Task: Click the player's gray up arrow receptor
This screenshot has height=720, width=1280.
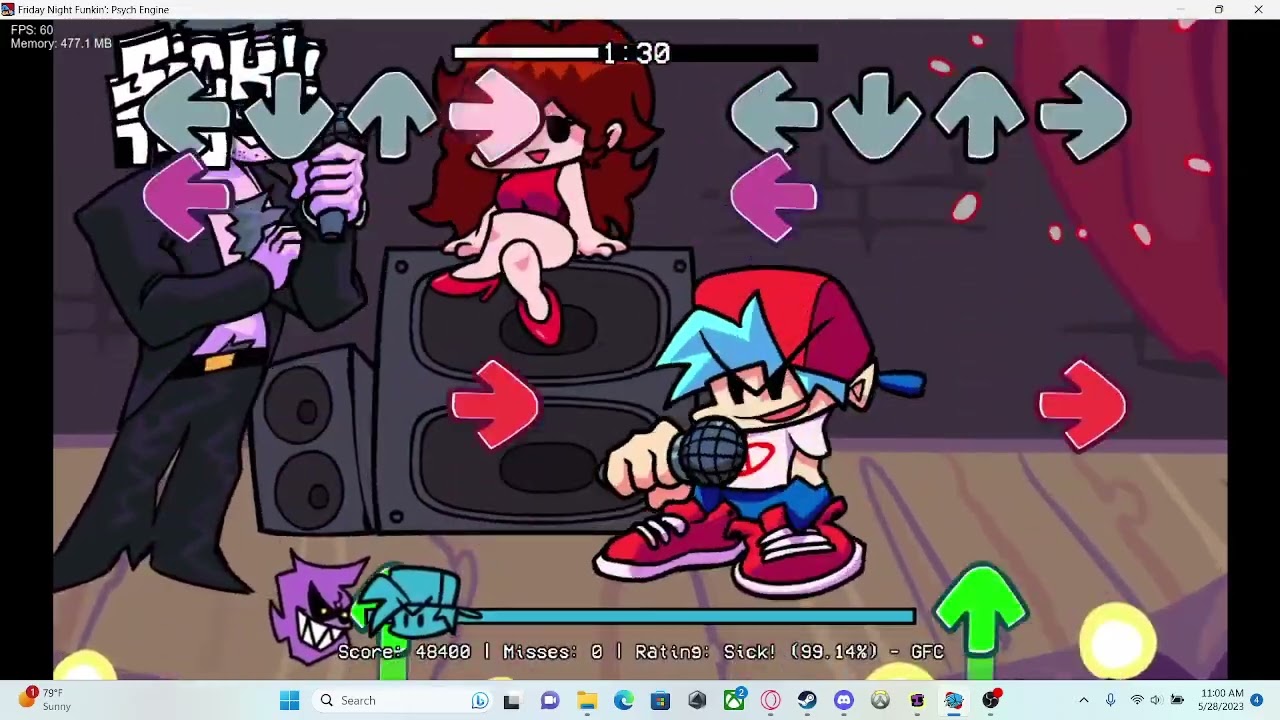Action: [979, 115]
